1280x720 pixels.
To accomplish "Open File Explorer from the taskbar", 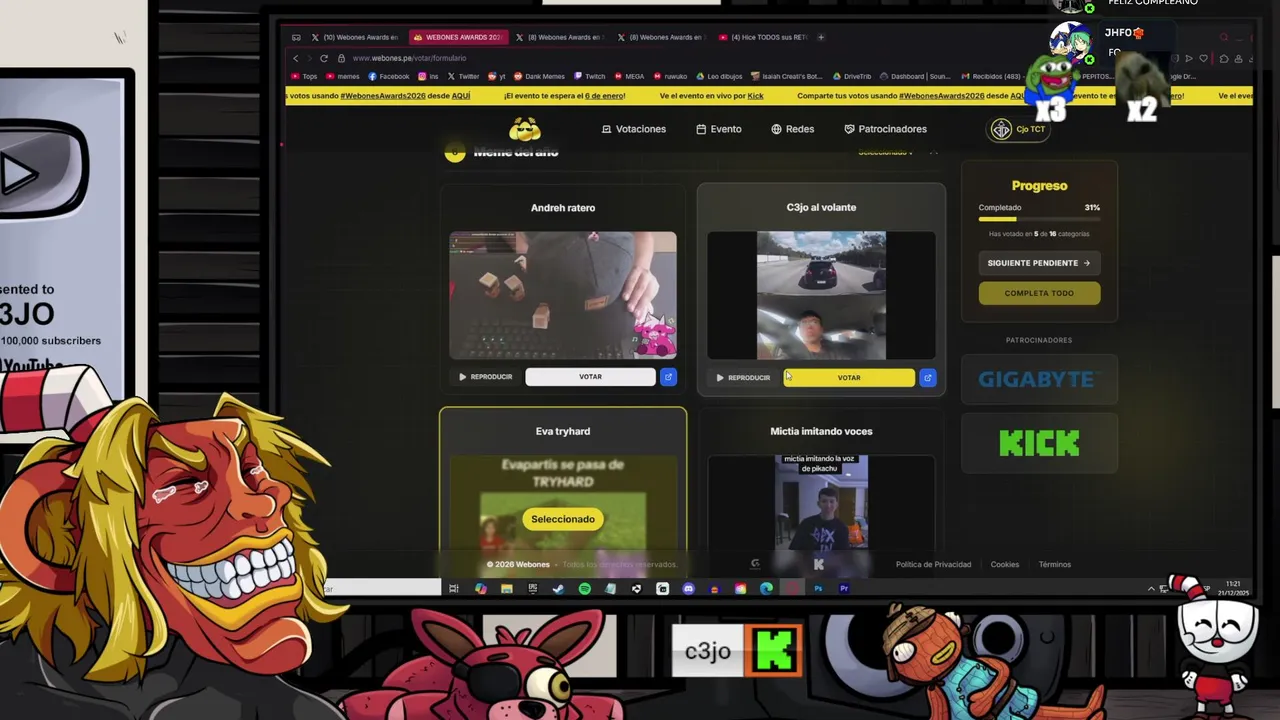I will point(506,589).
